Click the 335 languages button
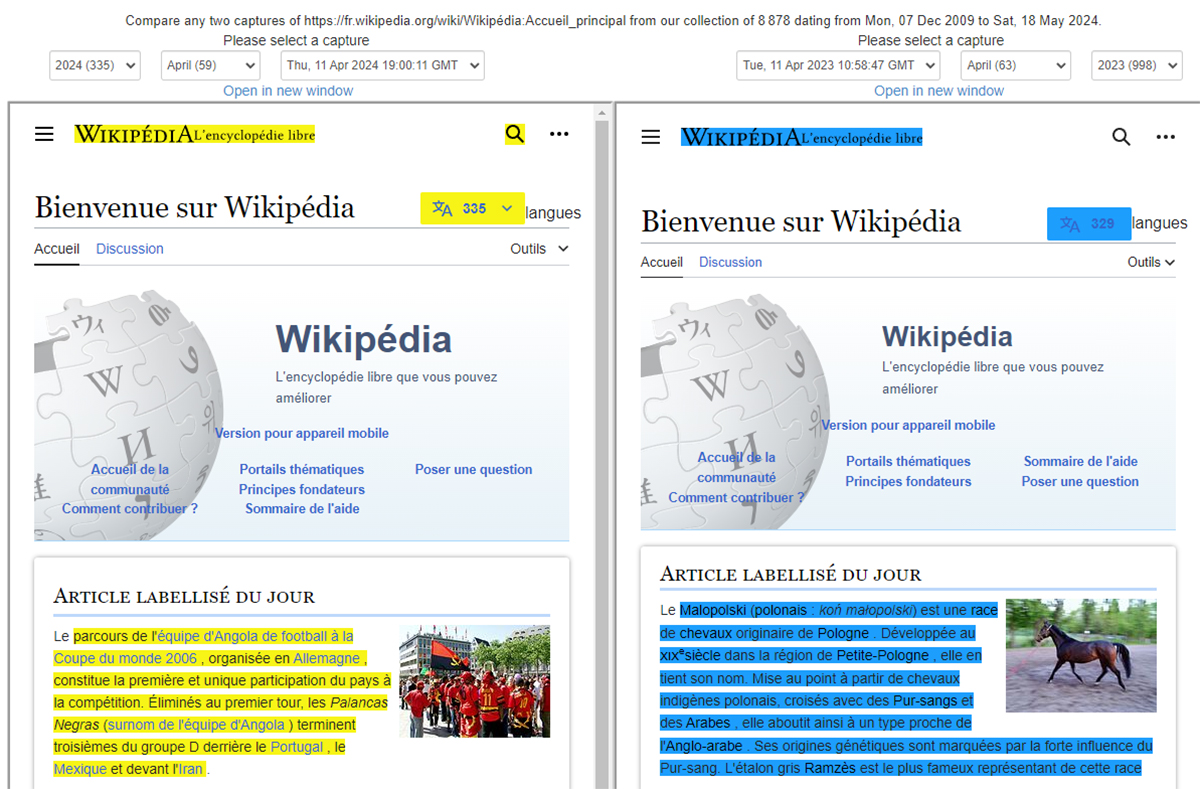1200x789 pixels. [473, 208]
